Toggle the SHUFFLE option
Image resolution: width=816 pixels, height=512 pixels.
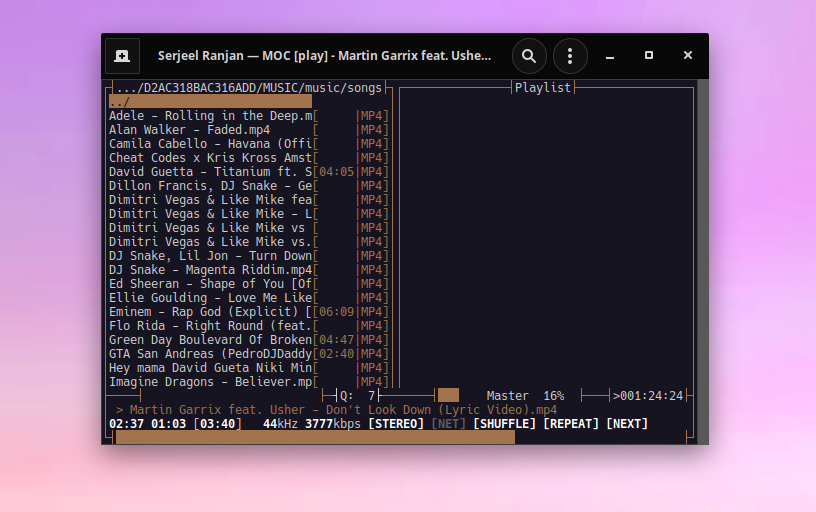[x=504, y=424]
